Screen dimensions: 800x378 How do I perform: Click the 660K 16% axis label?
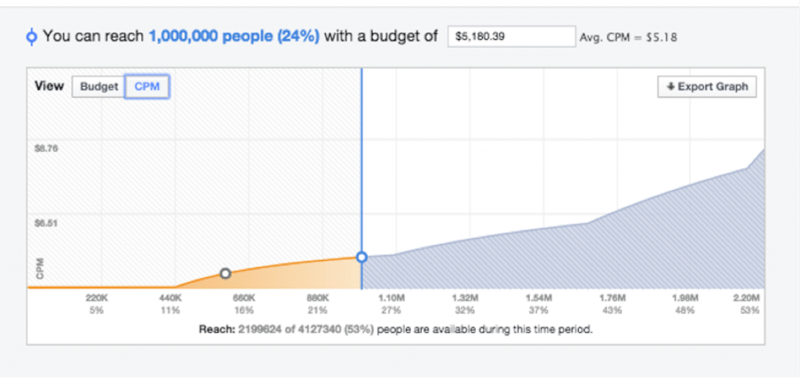244,304
